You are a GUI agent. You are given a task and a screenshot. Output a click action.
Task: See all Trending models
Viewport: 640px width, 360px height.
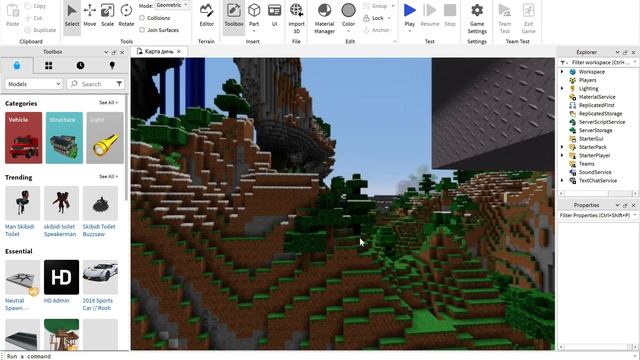108,176
